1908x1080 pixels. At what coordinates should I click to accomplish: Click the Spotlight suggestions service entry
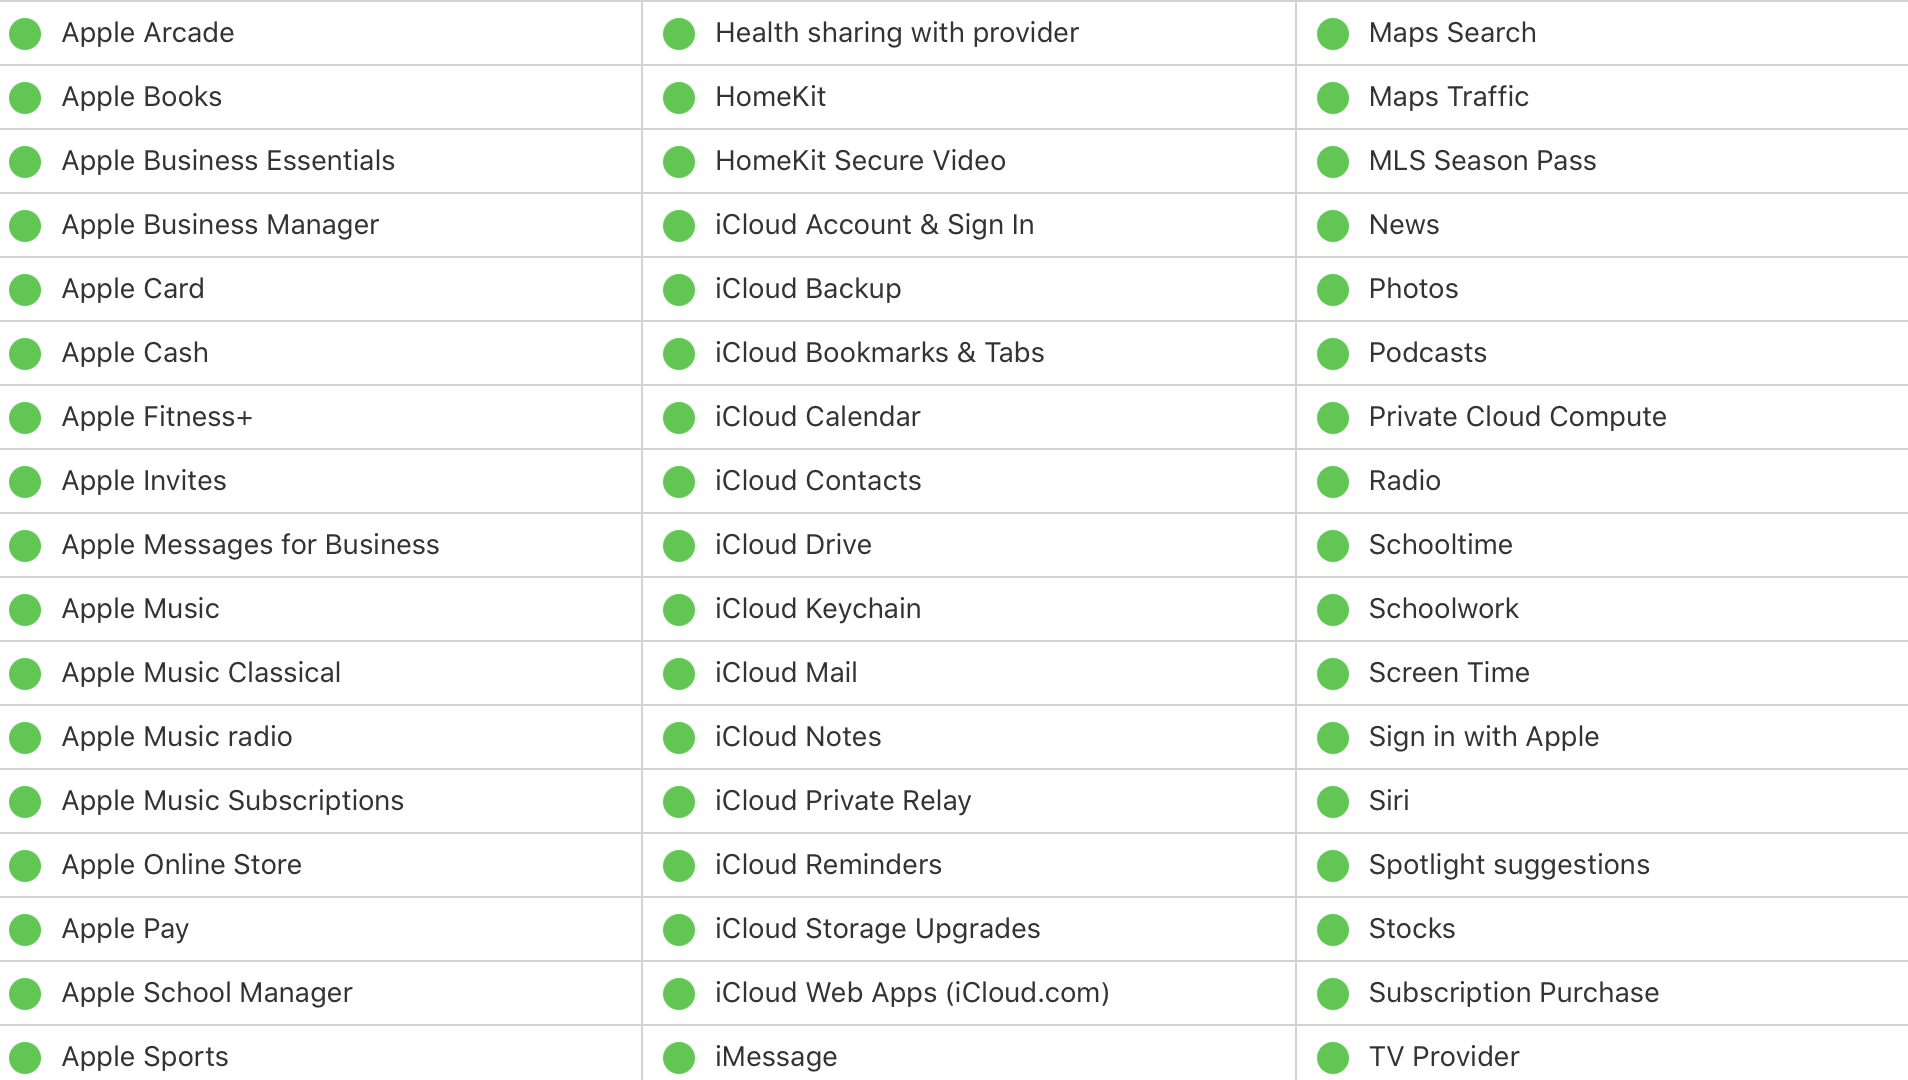[x=1508, y=865]
